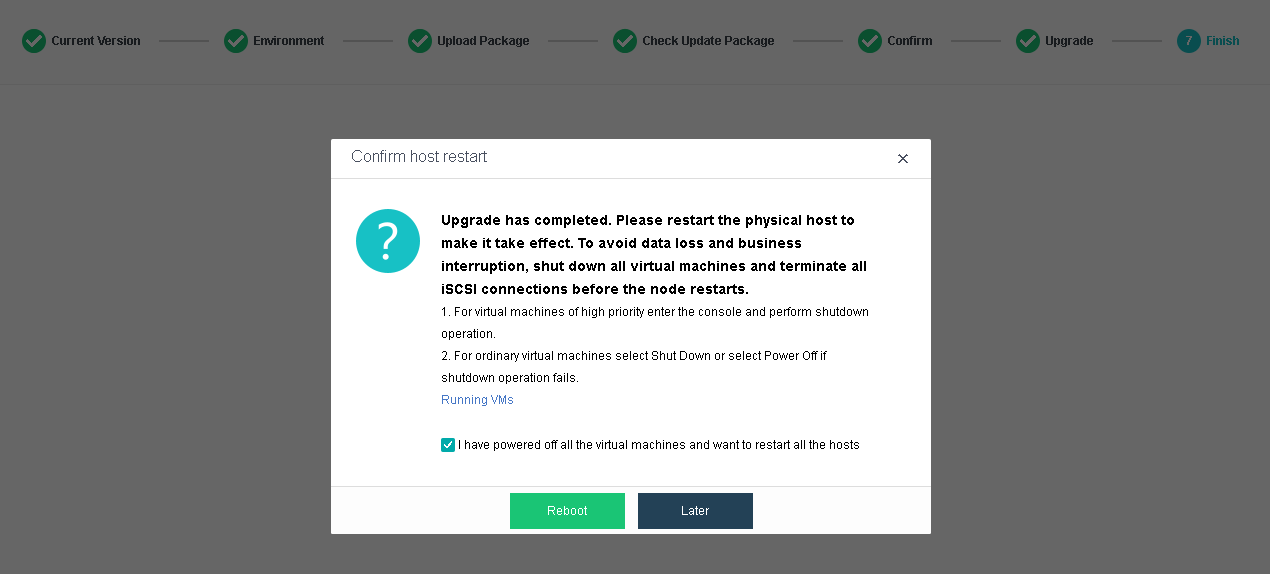Click the Current Version step label
Viewport: 1270px width, 574px height.
(96, 41)
